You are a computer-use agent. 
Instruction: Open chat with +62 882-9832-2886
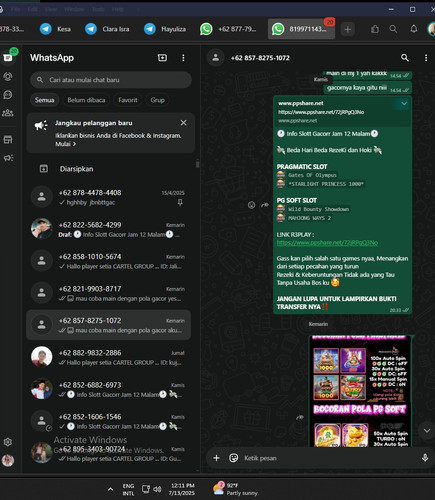109,357
